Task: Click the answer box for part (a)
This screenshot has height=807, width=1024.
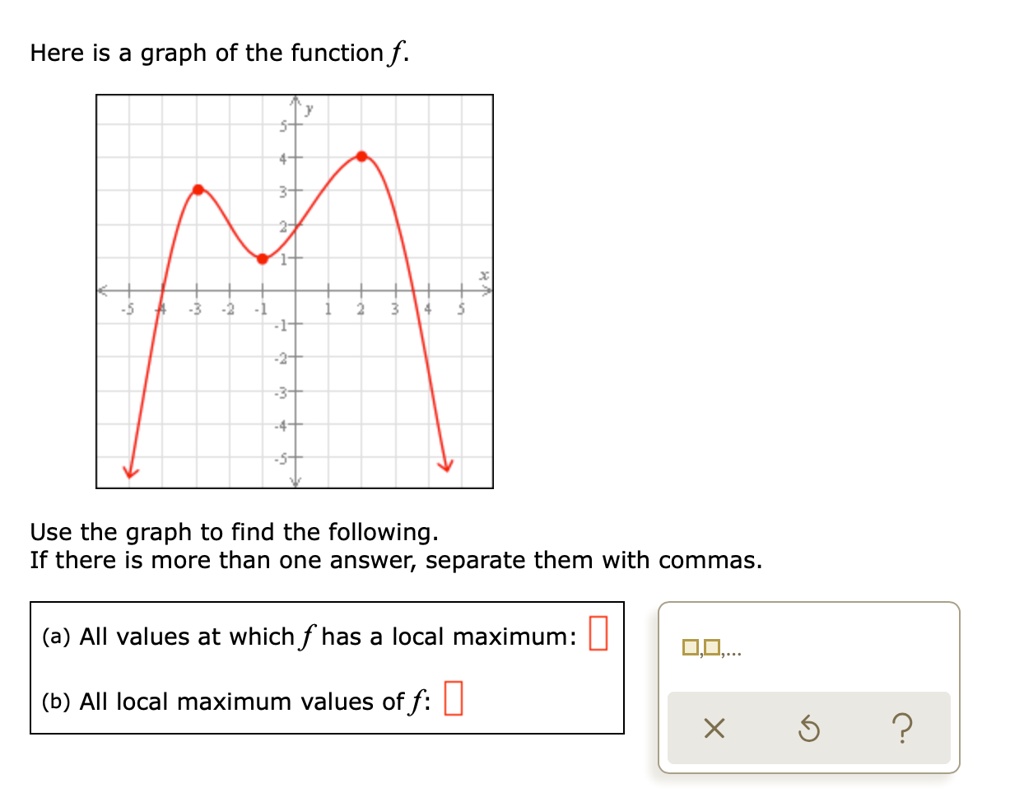Action: (599, 634)
